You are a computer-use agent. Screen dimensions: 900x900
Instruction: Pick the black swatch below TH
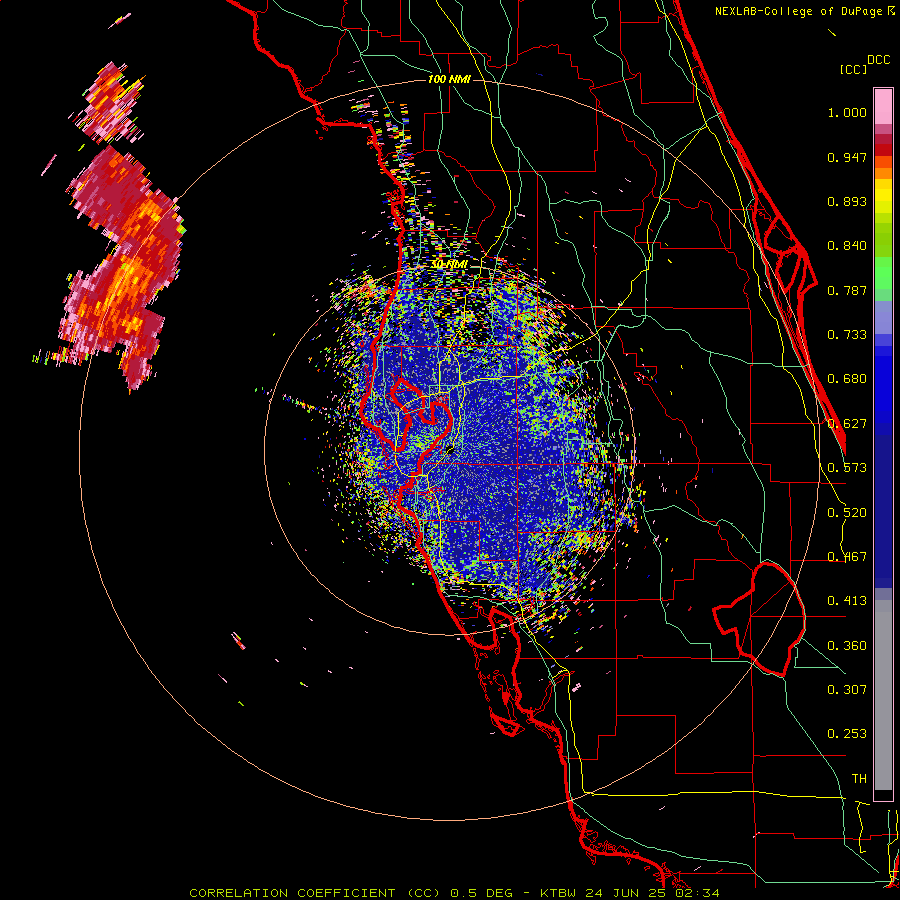883,795
